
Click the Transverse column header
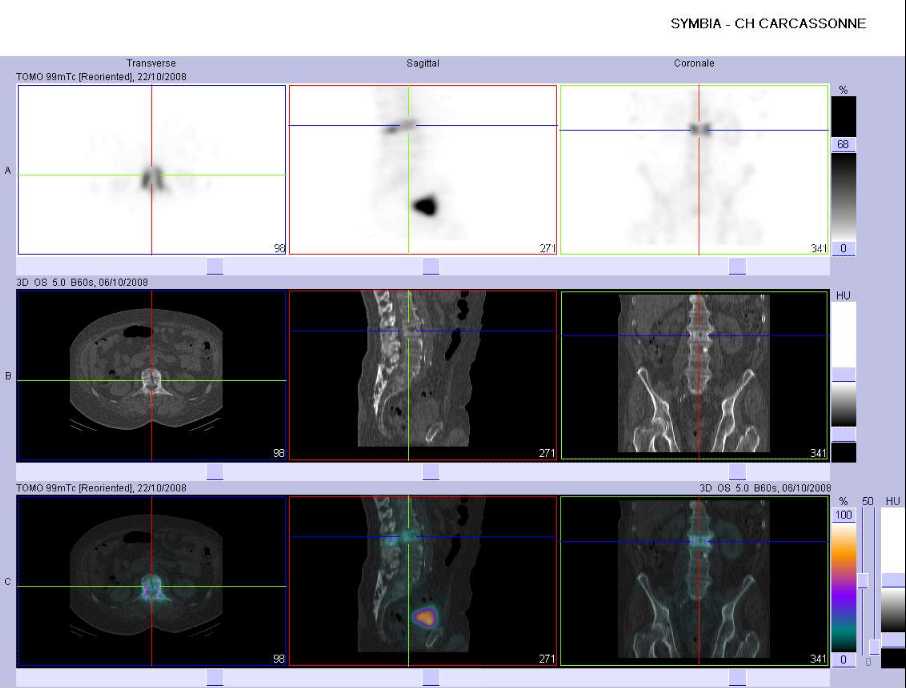point(151,64)
